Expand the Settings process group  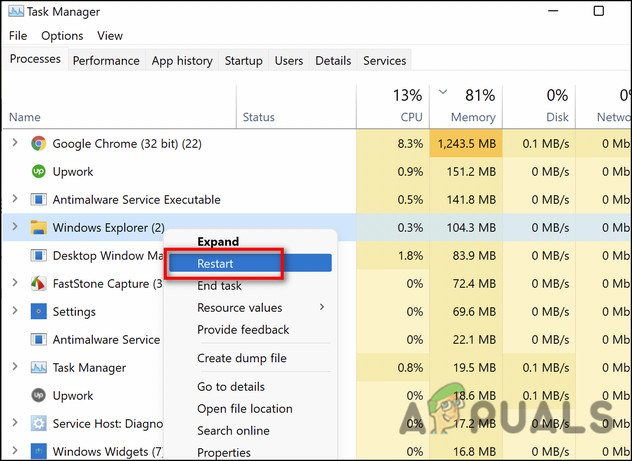(x=15, y=311)
